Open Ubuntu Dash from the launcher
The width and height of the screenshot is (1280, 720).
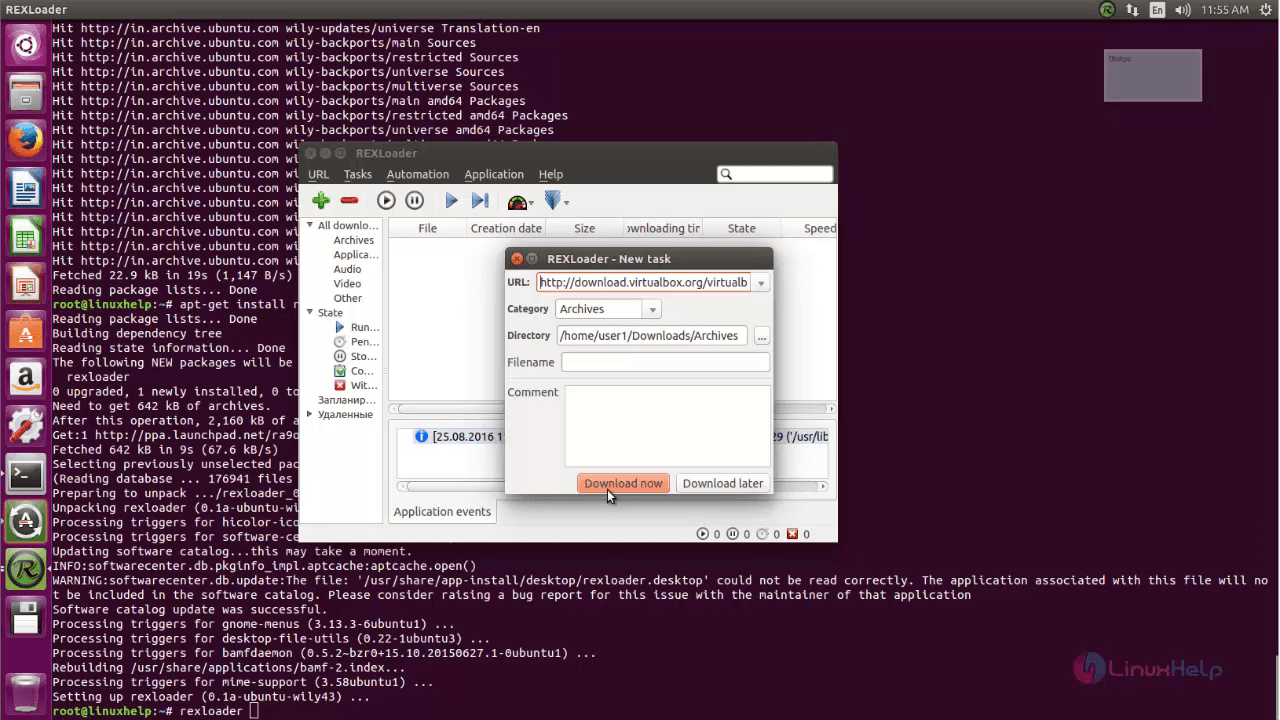pos(25,45)
